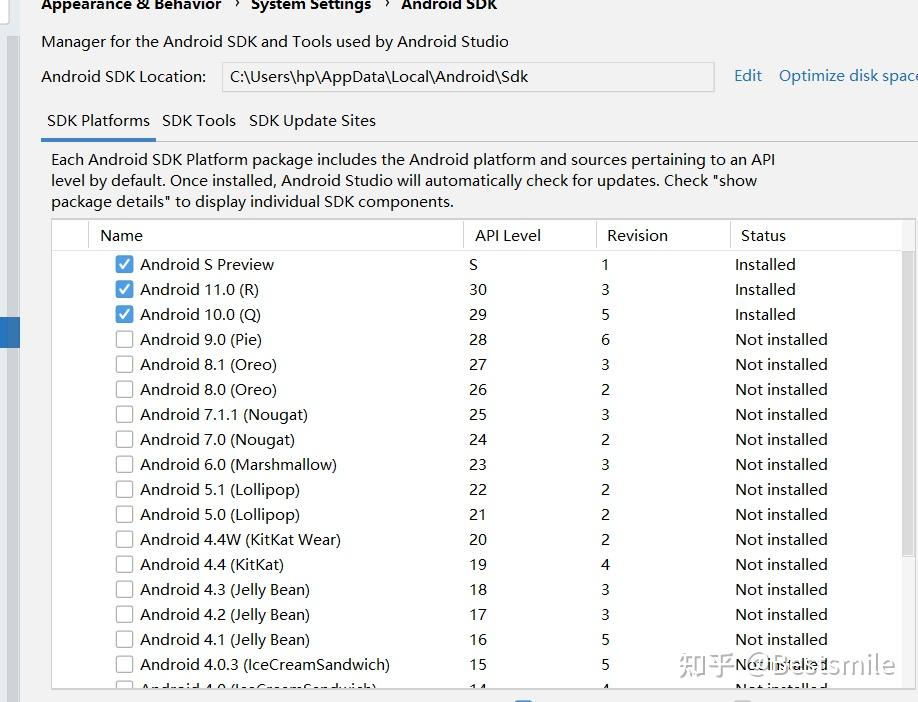Click Not installed status of Android 9.0 (Pie)
The height and width of the screenshot is (702, 918).
click(x=781, y=340)
